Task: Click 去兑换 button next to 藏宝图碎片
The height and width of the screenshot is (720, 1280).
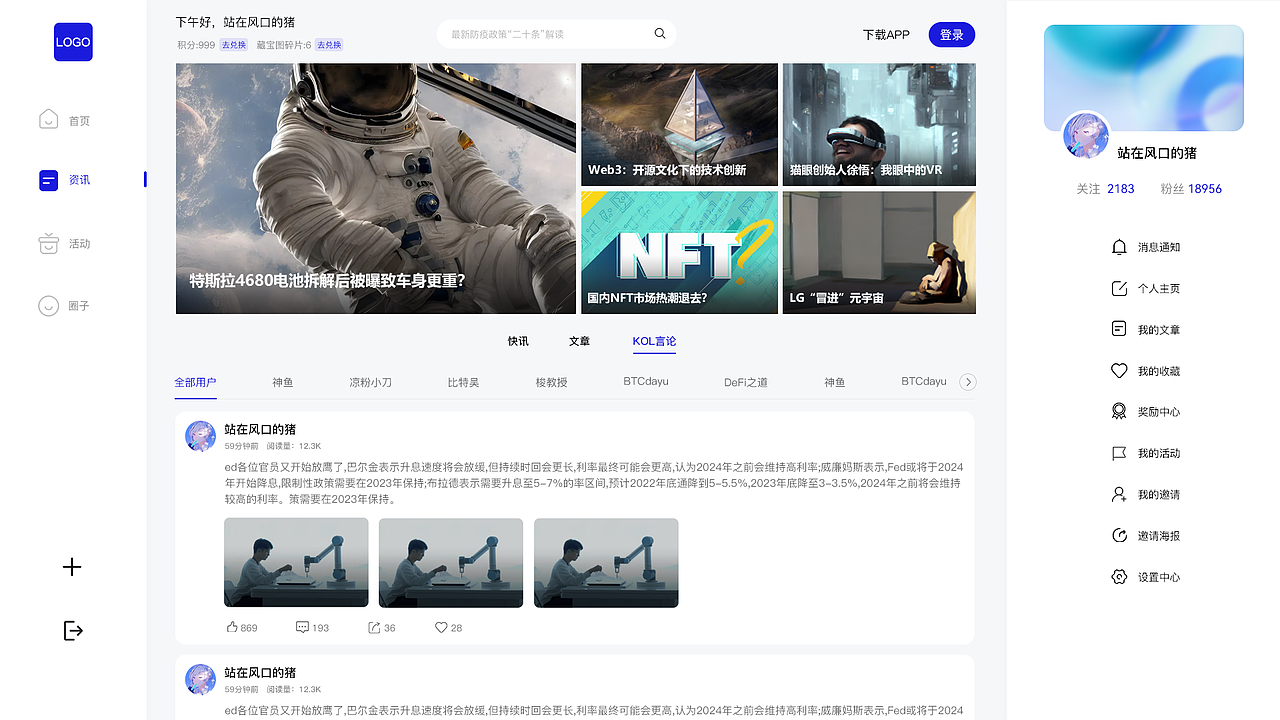Action: pos(329,45)
